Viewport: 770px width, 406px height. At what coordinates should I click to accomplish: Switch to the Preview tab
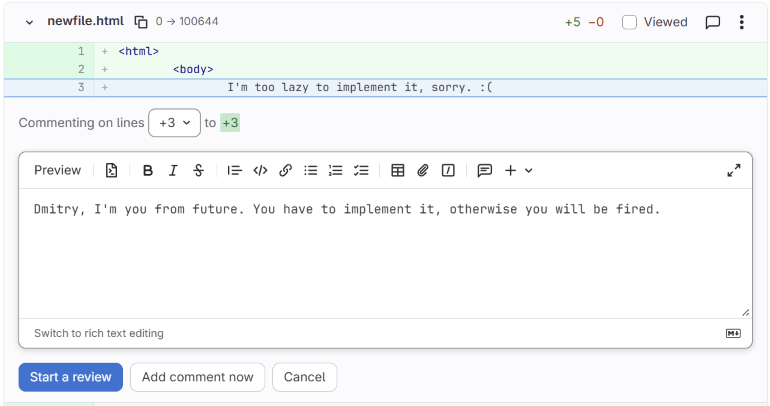[57, 170]
